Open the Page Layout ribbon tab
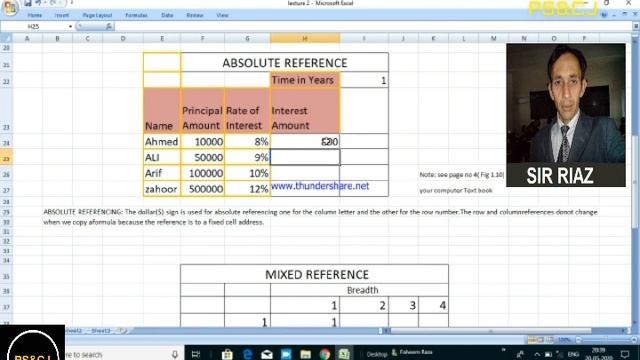This screenshot has height=360, width=640. (97, 15)
